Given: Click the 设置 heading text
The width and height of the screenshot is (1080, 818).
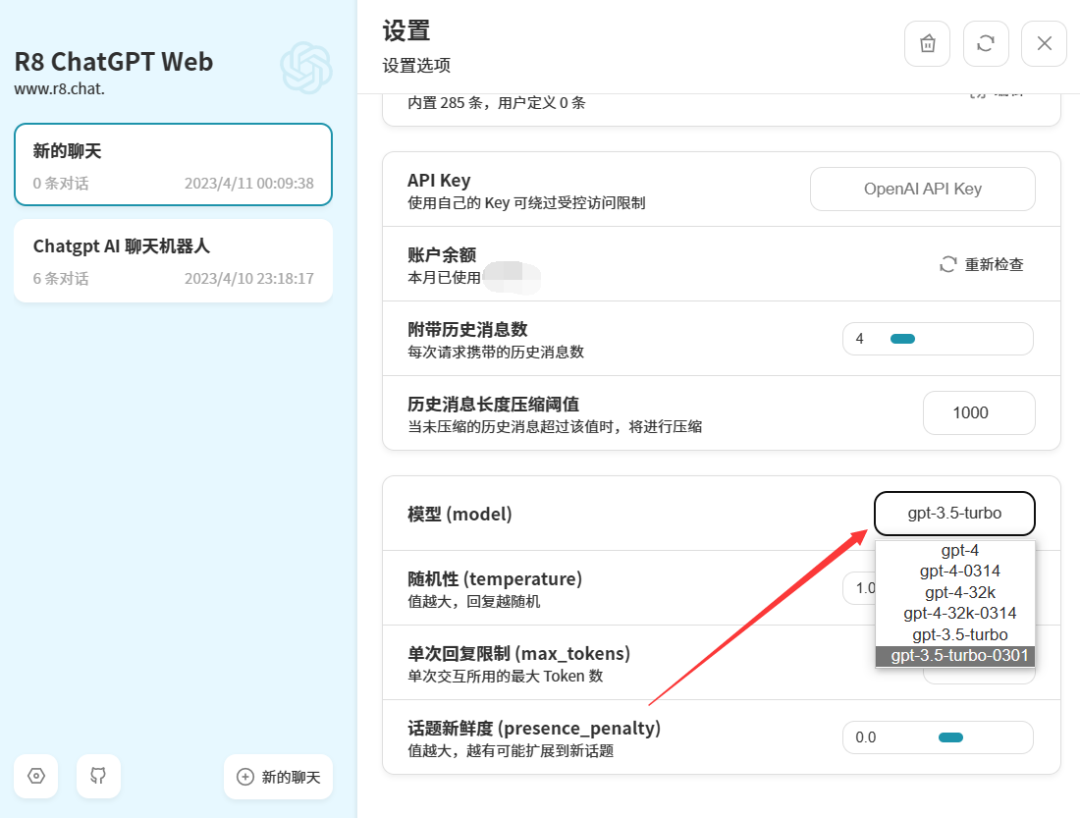Looking at the screenshot, I should pyautogui.click(x=406, y=31).
